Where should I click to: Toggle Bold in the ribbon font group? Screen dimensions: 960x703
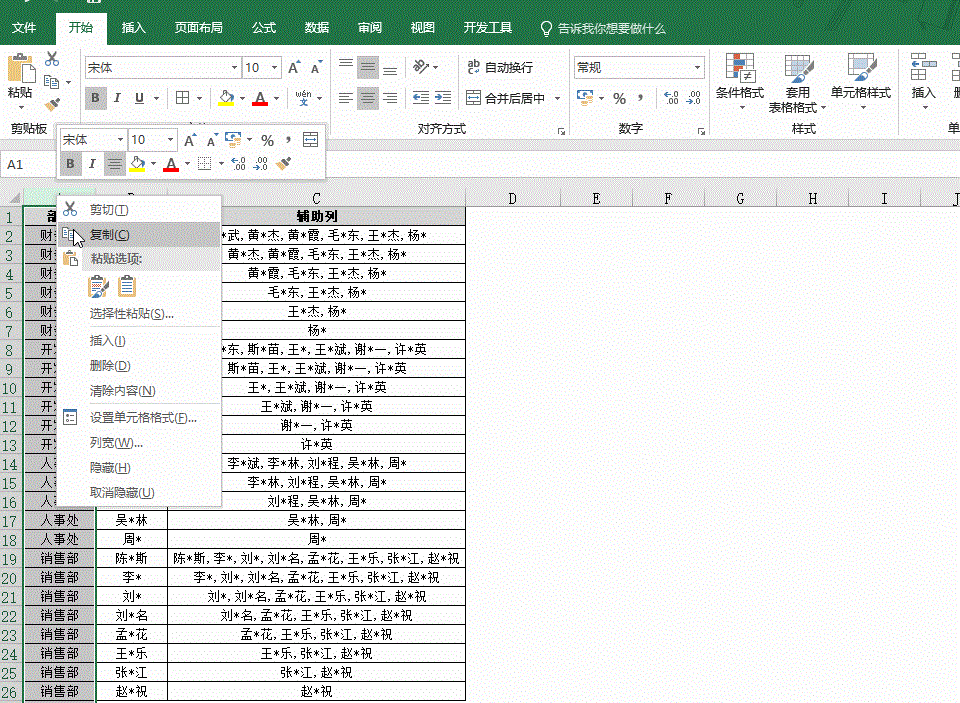tap(95, 98)
